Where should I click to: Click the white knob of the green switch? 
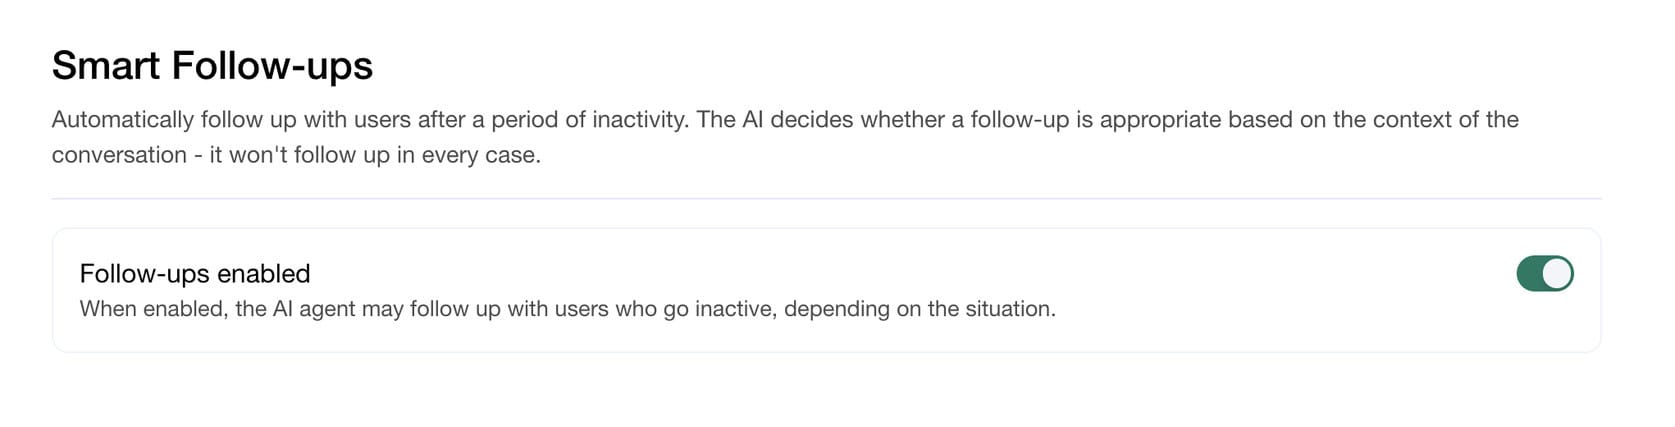coord(1557,274)
